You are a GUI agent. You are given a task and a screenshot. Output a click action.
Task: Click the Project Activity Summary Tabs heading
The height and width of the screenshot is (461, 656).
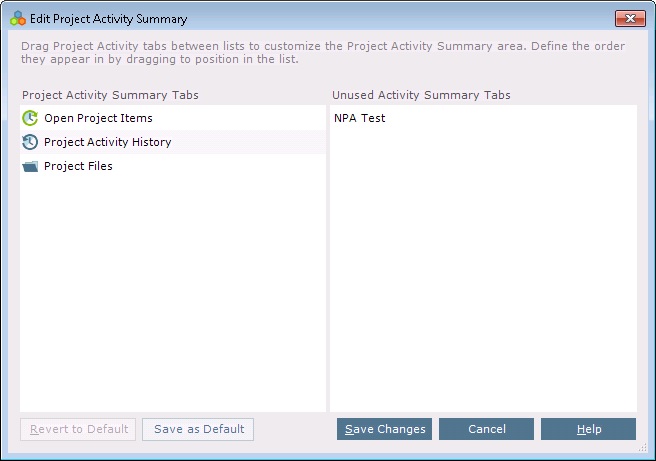click(110, 95)
